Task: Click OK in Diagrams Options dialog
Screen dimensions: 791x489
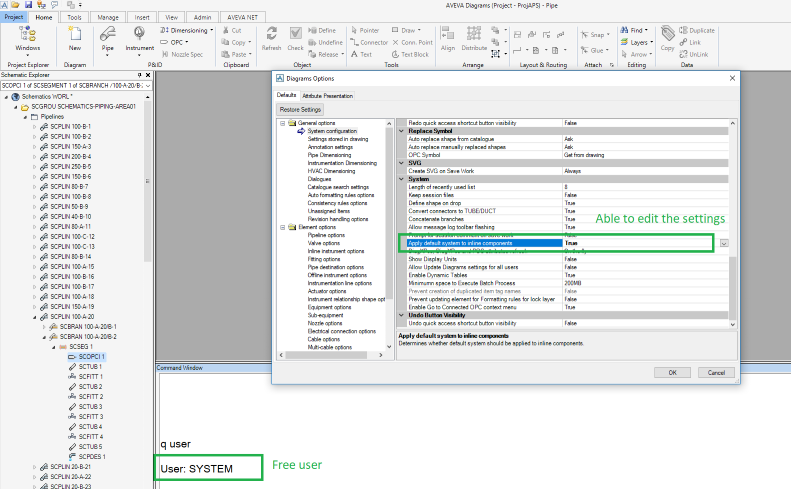Action: [672, 372]
